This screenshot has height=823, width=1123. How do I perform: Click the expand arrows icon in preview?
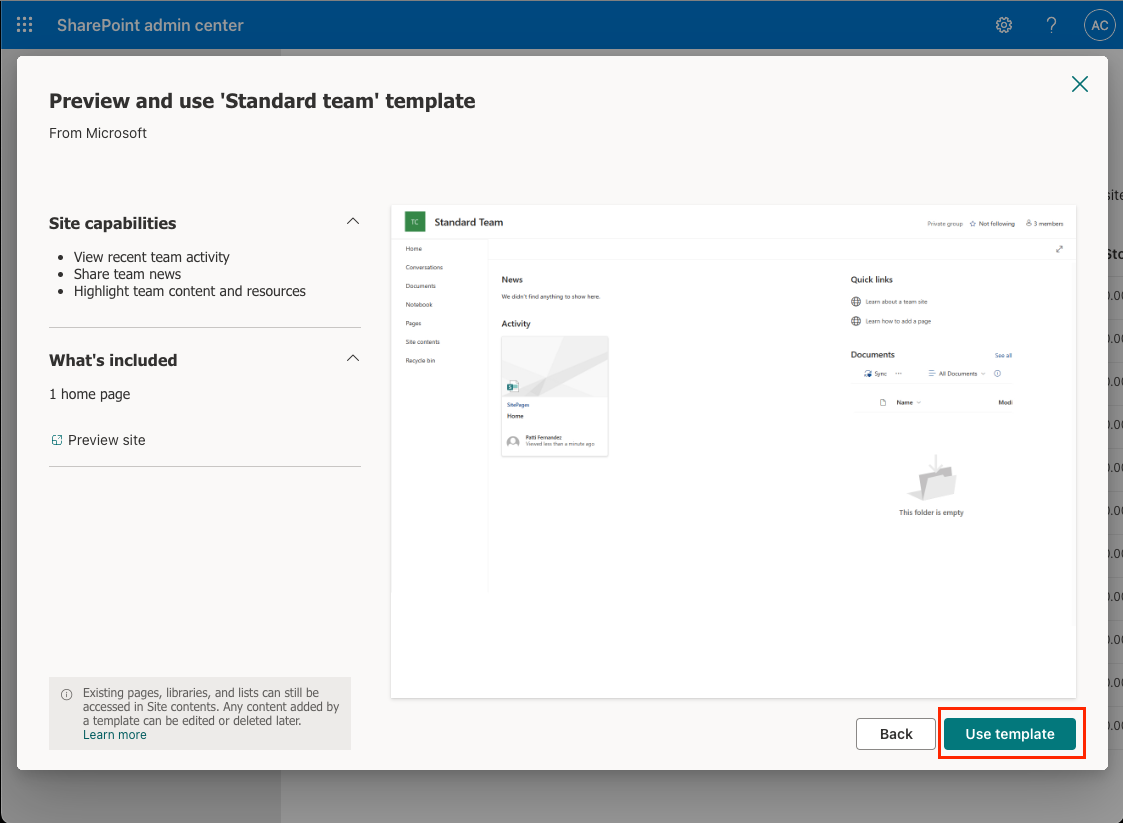click(x=1059, y=249)
